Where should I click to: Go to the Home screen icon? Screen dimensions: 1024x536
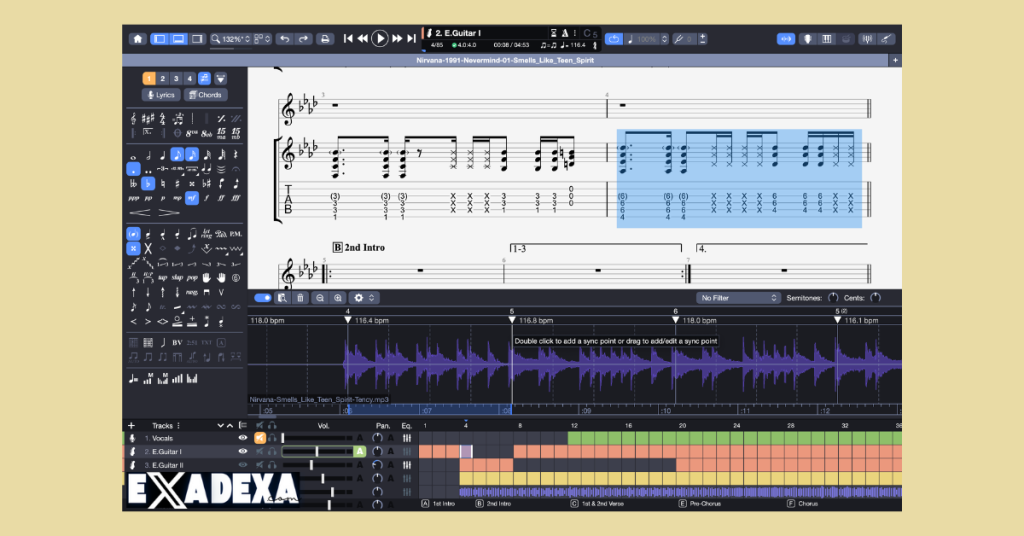click(137, 39)
